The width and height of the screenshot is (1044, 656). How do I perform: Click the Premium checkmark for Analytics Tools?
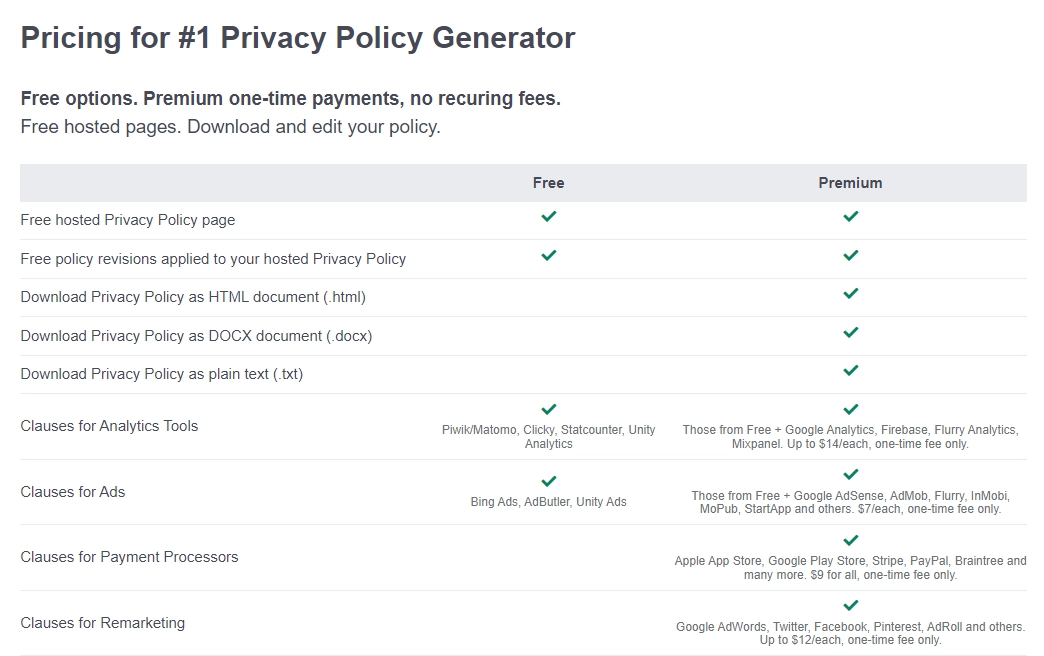(x=850, y=409)
